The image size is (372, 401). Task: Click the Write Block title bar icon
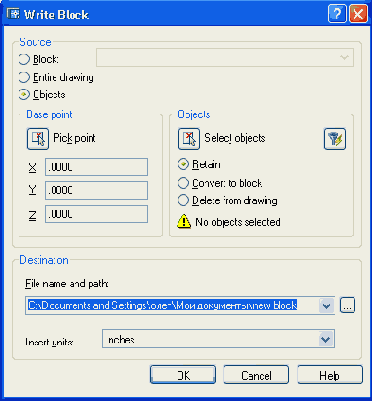point(14,15)
